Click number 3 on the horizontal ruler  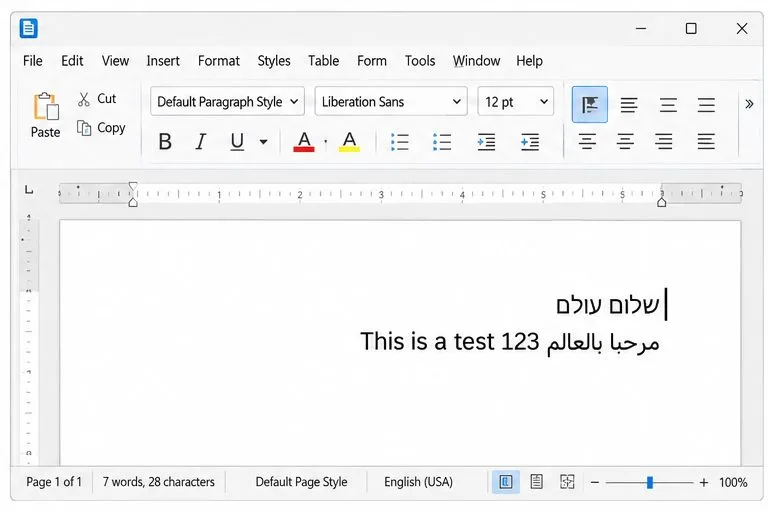[381, 195]
